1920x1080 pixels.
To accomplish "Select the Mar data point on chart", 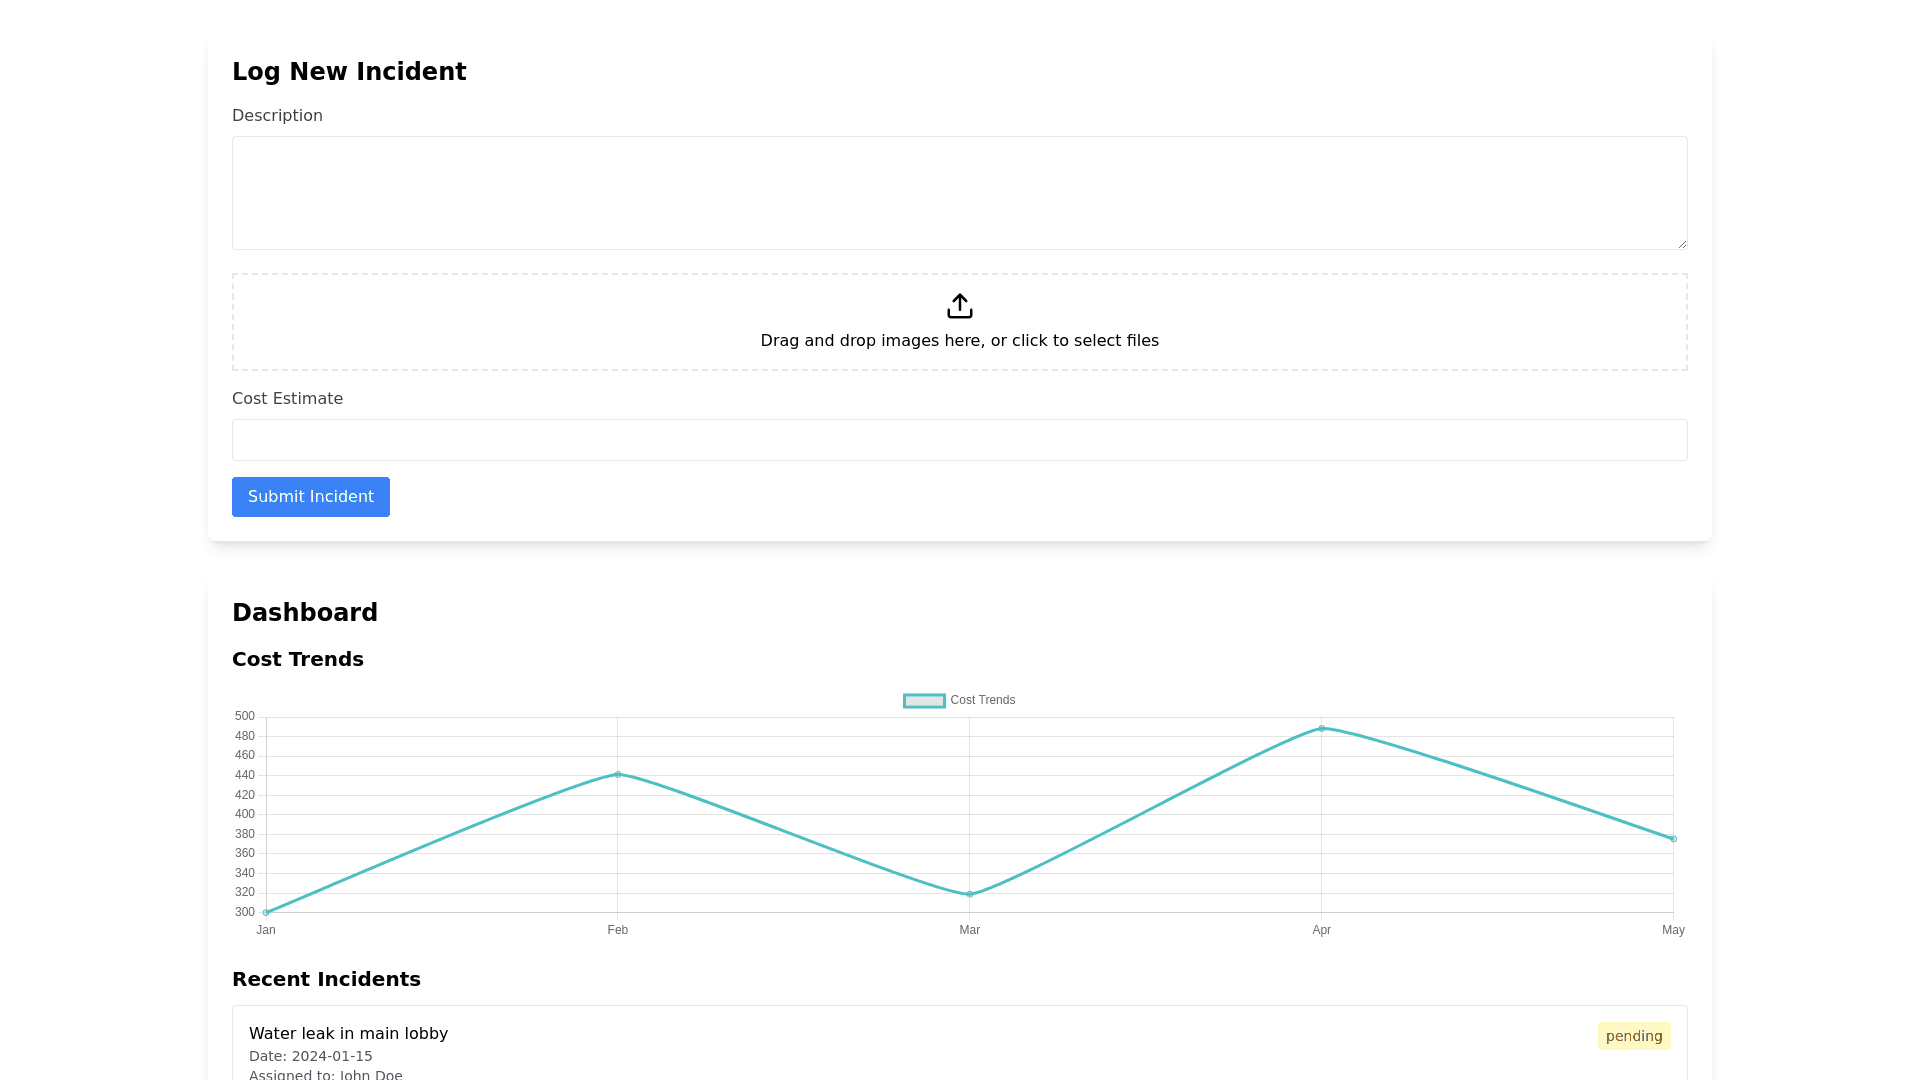I will click(x=970, y=894).
